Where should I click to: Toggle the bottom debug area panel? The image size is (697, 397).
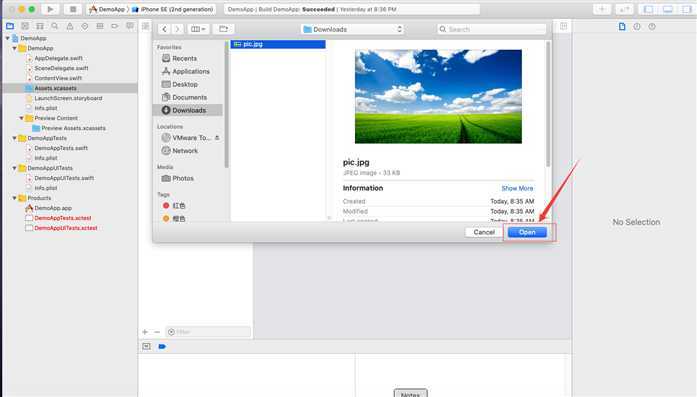pos(668,9)
